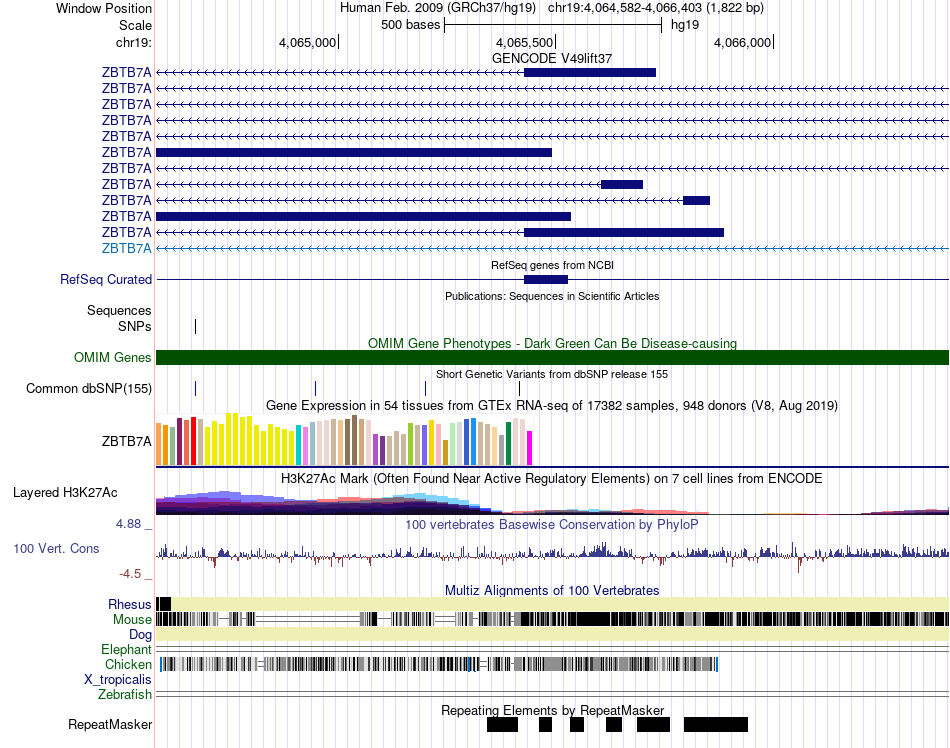Click the Sequences track label

click(x=119, y=311)
